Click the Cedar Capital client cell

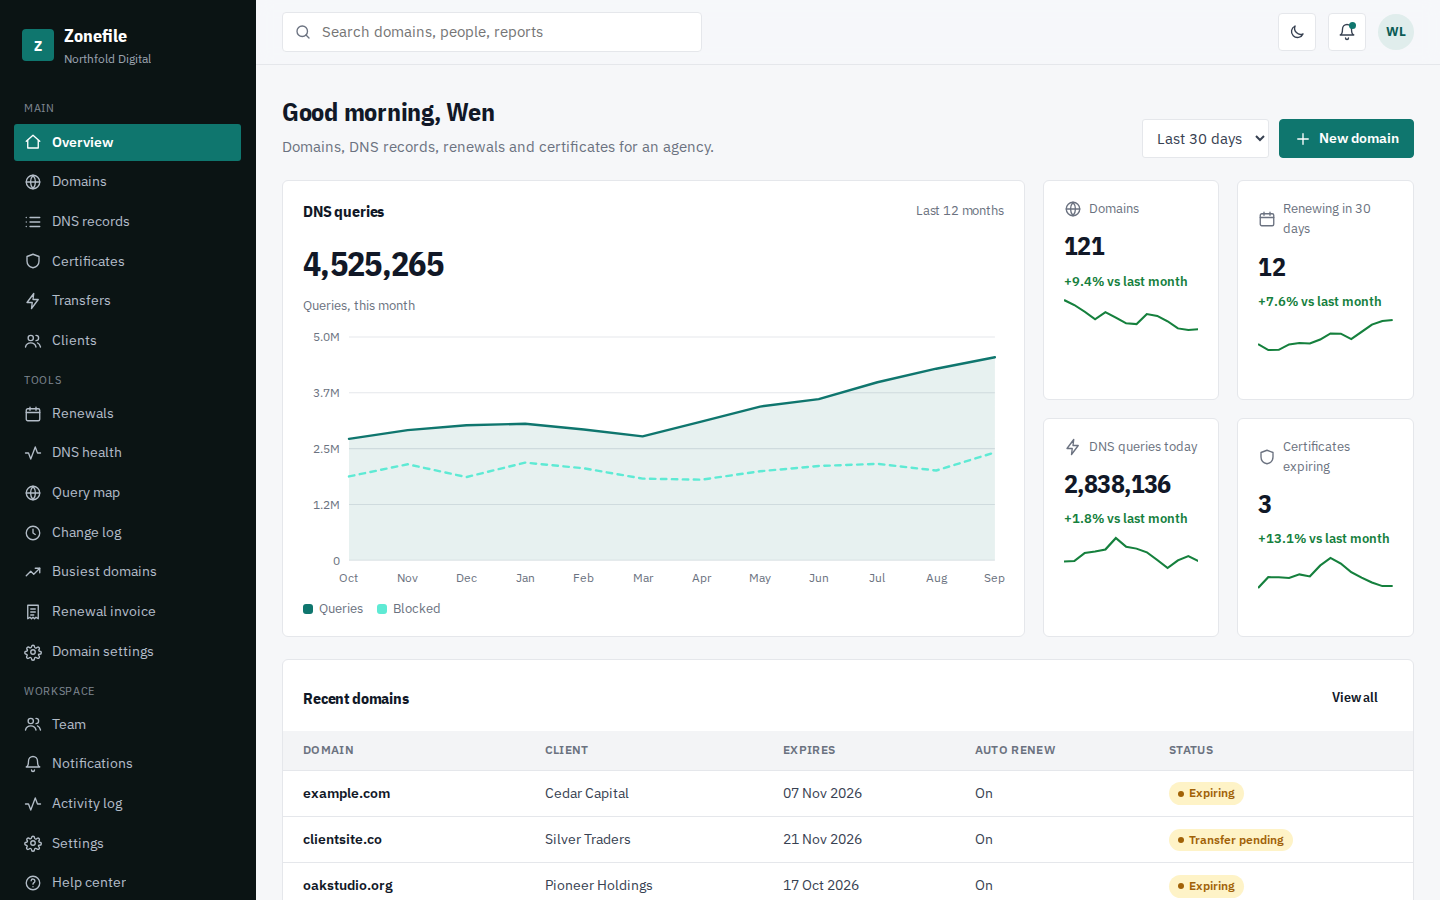click(587, 794)
